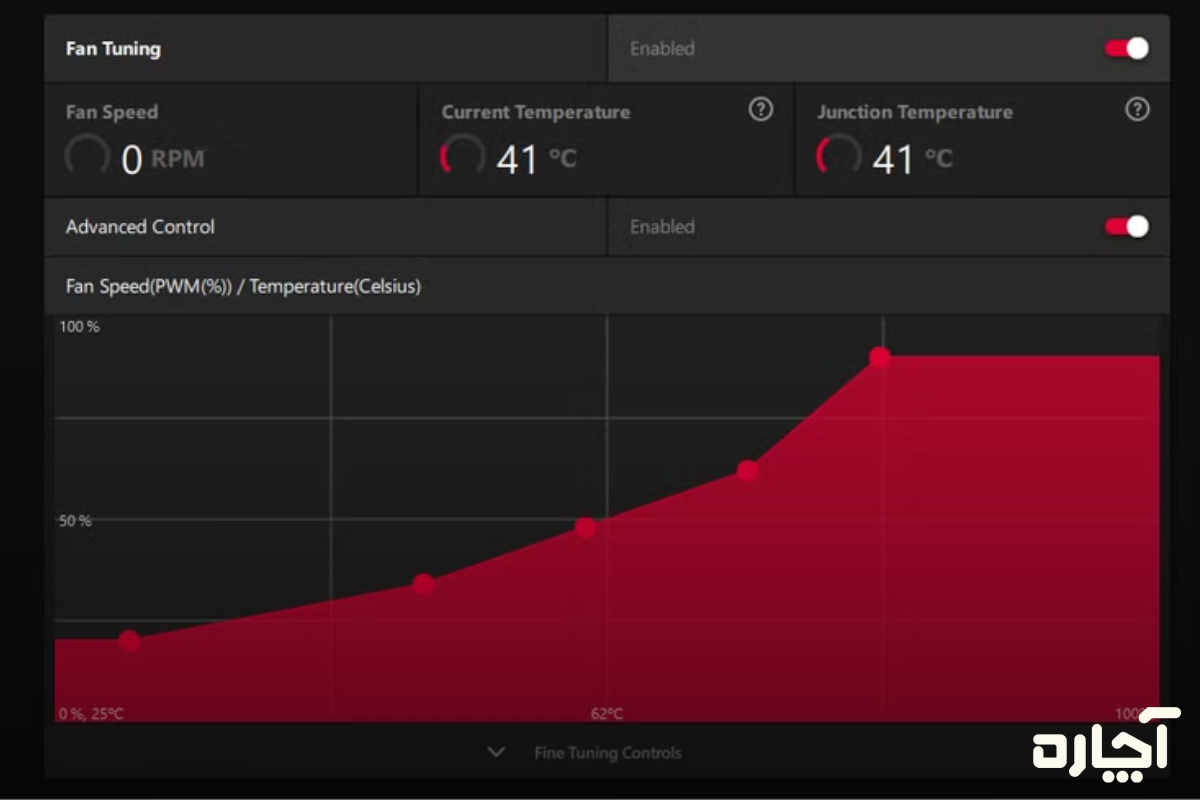The height and width of the screenshot is (800, 1200).
Task: Turn off the Advanced Control toggle
Action: (x=1127, y=227)
